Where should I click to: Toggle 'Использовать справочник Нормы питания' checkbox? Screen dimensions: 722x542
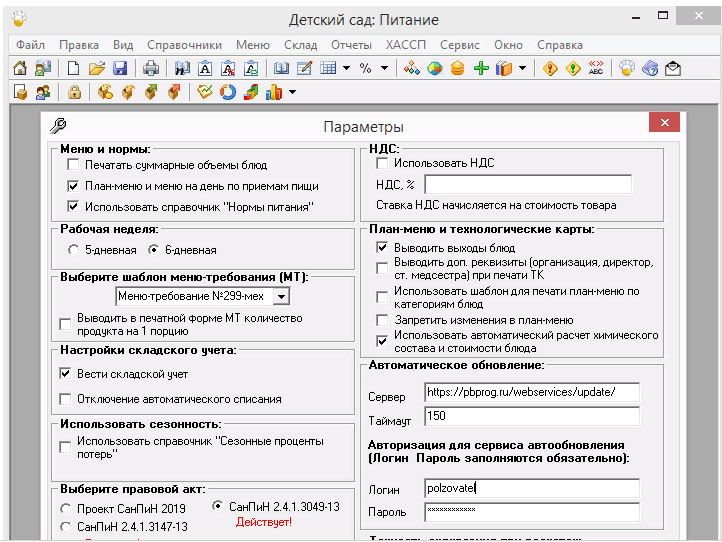73,206
